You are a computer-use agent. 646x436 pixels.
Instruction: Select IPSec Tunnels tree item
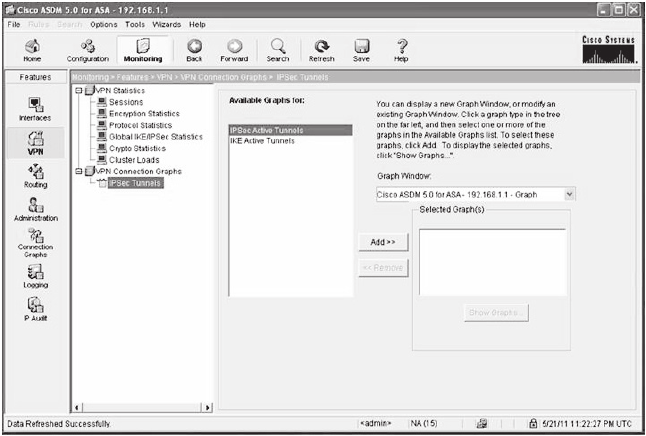[x=136, y=183]
